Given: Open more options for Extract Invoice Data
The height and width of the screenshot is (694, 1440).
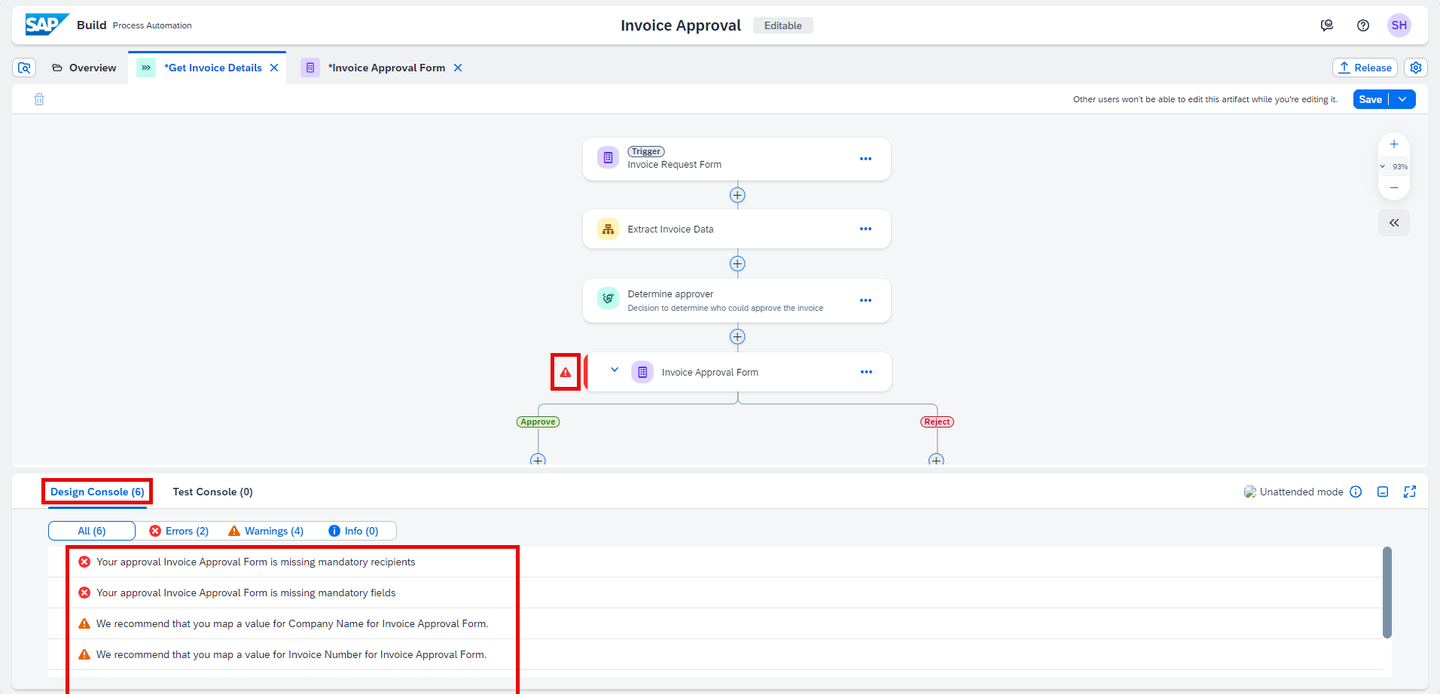Looking at the screenshot, I should [866, 229].
